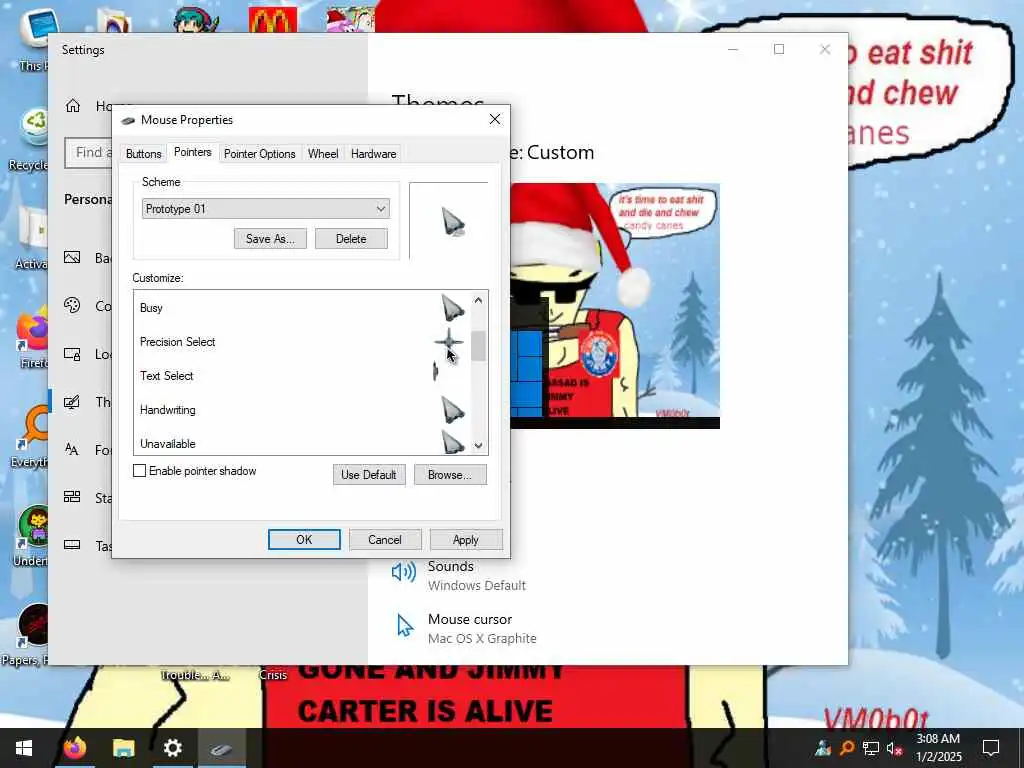This screenshot has width=1024, height=768.
Task: Click the muted volume tray icon
Action: pyautogui.click(x=894, y=748)
